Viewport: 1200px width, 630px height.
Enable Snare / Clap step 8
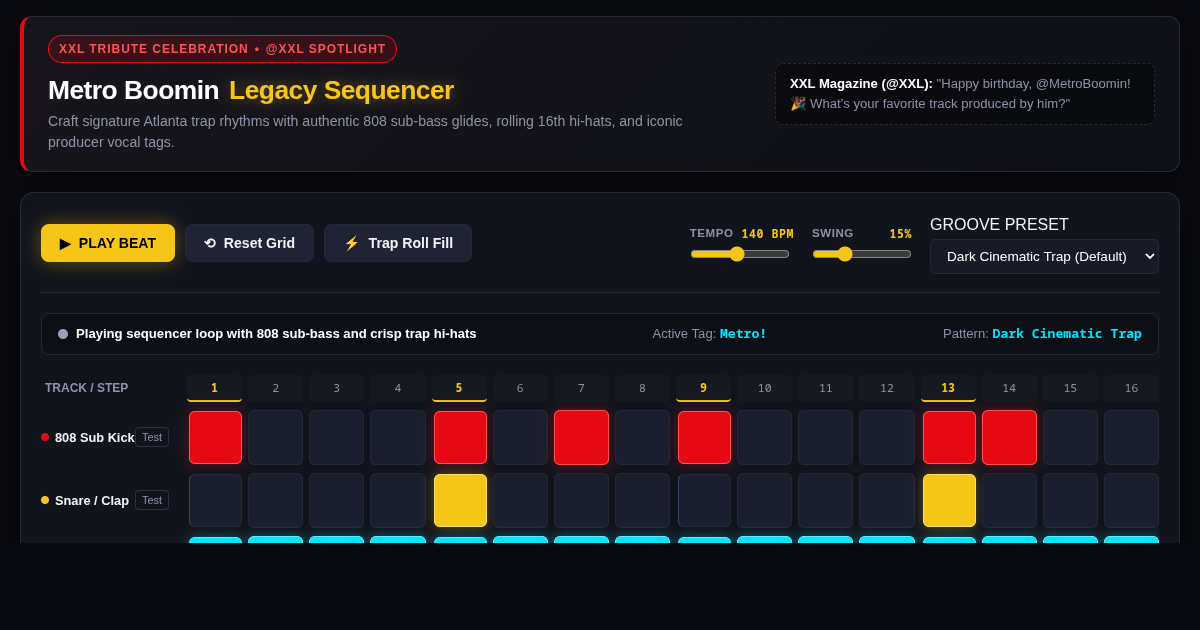tap(643, 500)
